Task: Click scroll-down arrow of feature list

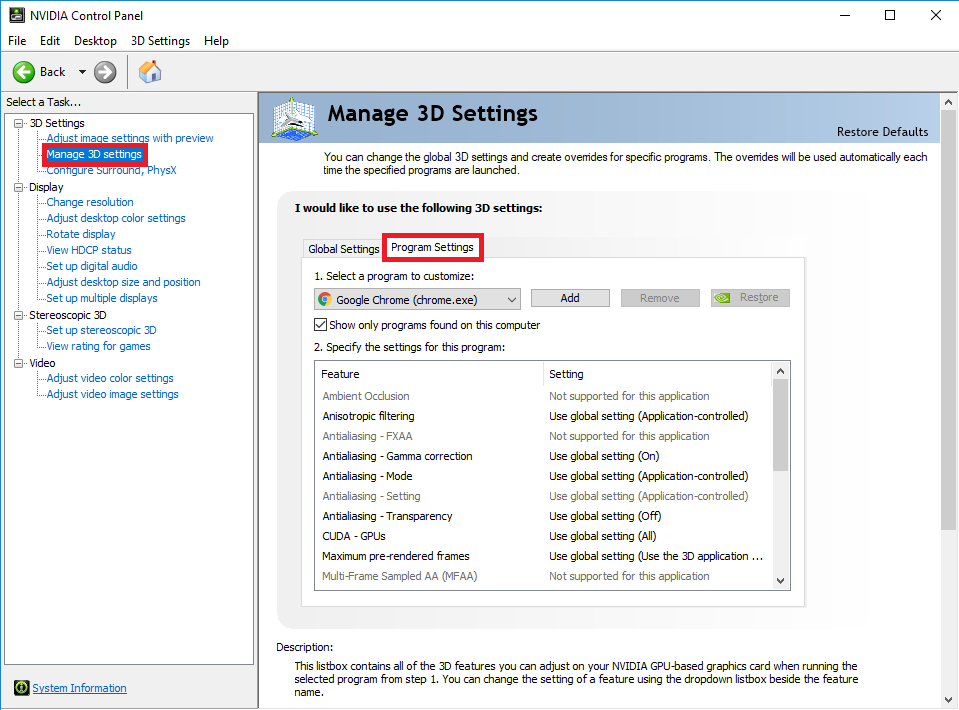Action: 781,580
